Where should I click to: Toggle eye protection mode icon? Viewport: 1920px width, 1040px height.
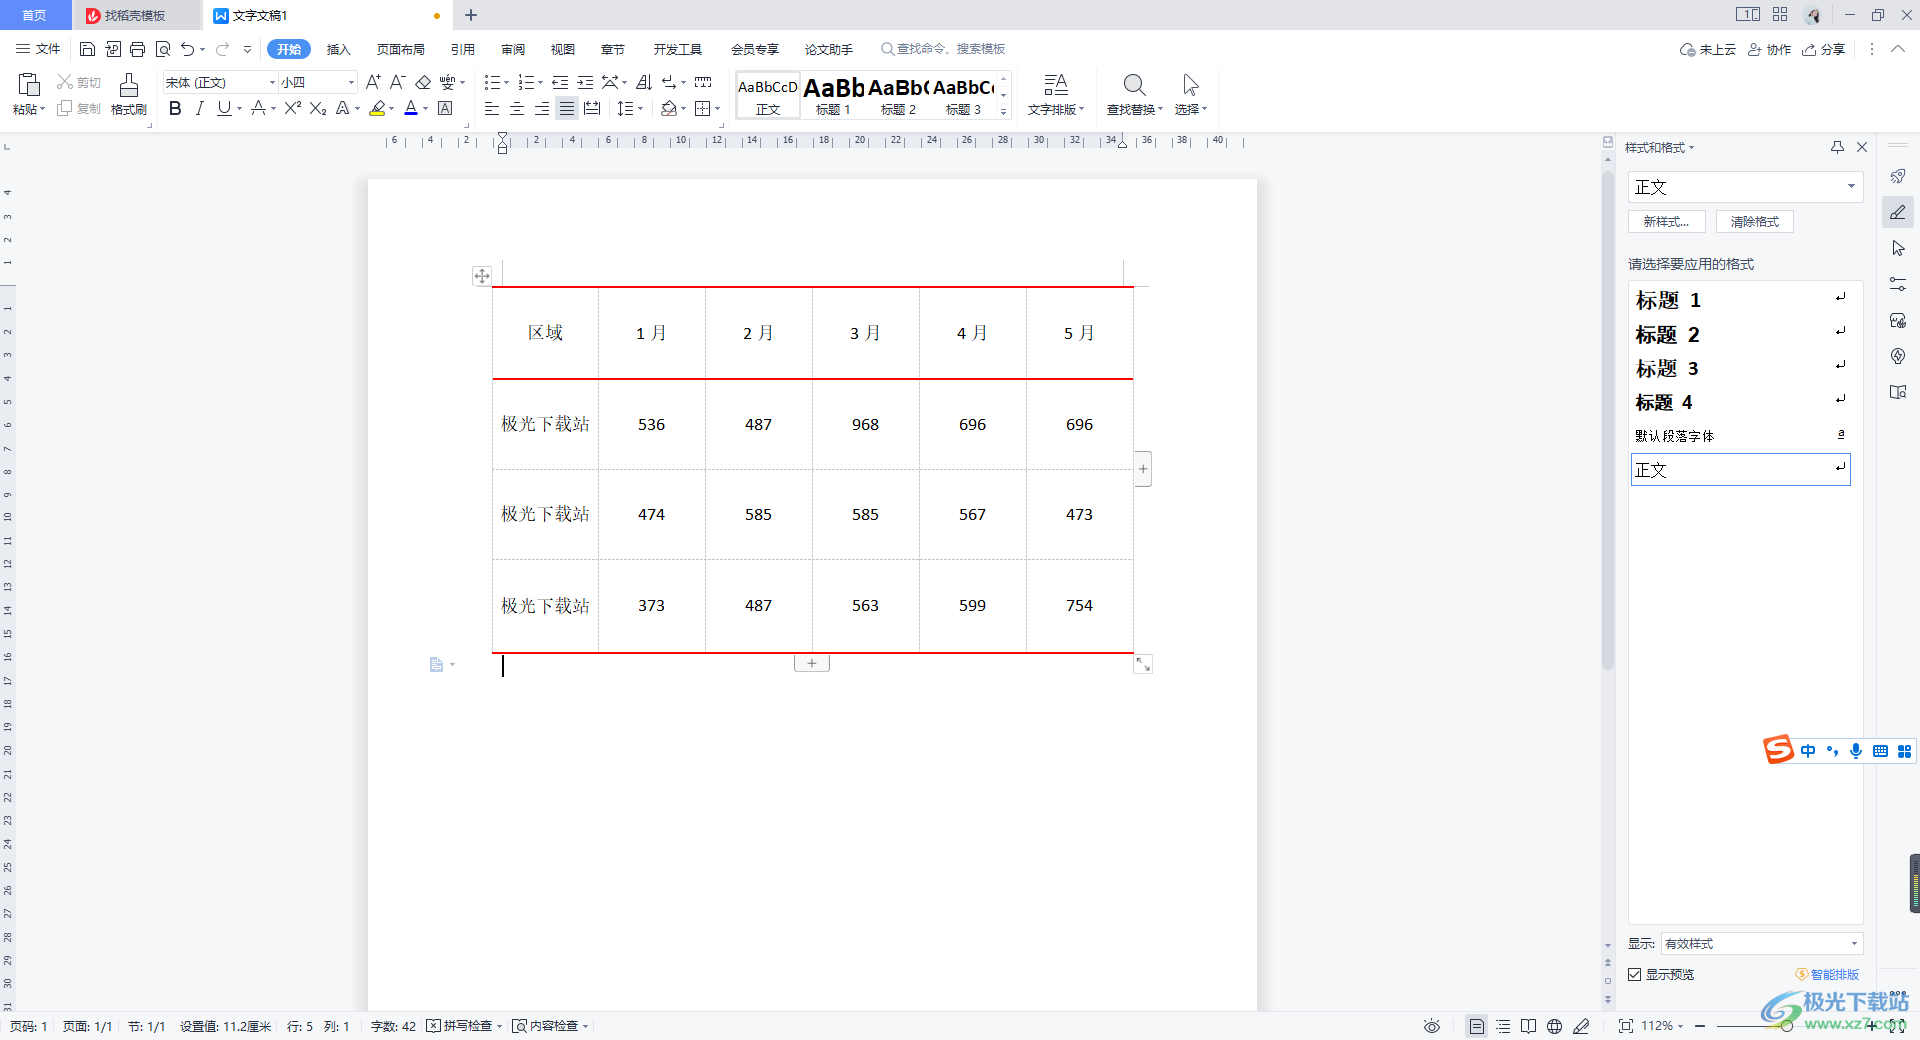(1432, 1026)
